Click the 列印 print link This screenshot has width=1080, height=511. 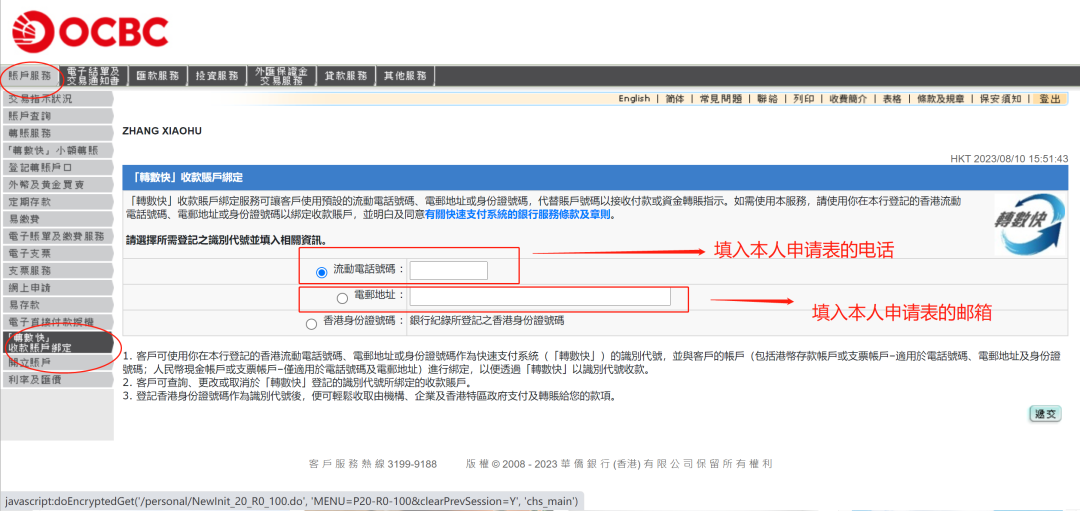coord(803,98)
